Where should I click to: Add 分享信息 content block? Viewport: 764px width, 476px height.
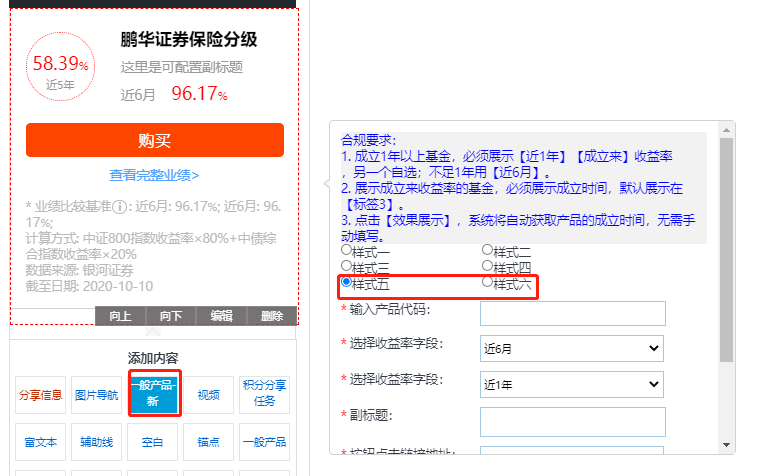[40, 395]
